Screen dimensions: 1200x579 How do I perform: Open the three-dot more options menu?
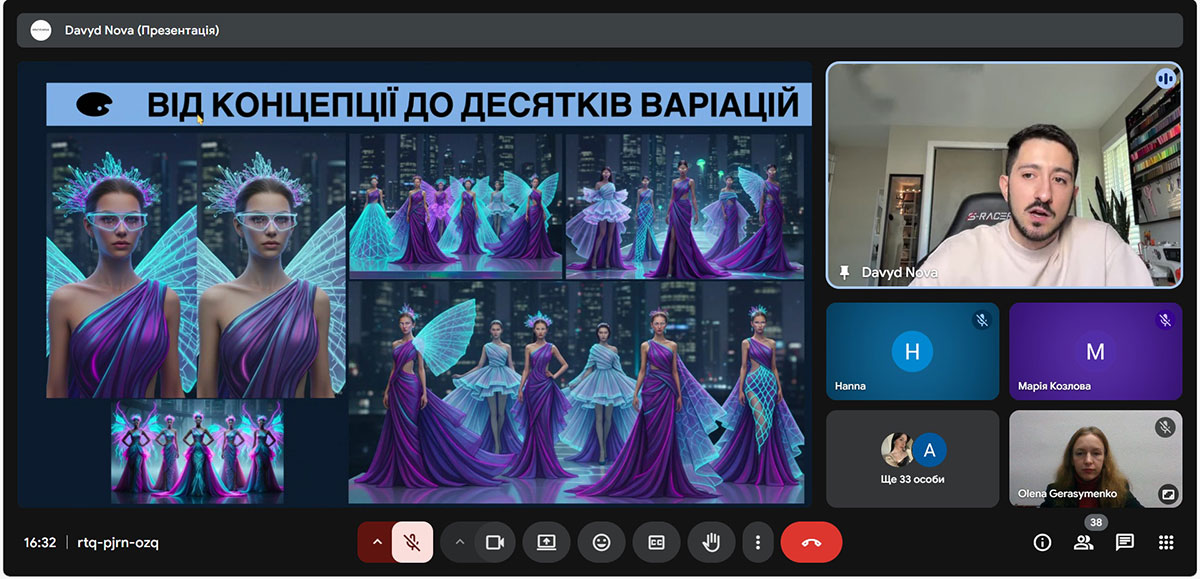pyautogui.click(x=758, y=542)
